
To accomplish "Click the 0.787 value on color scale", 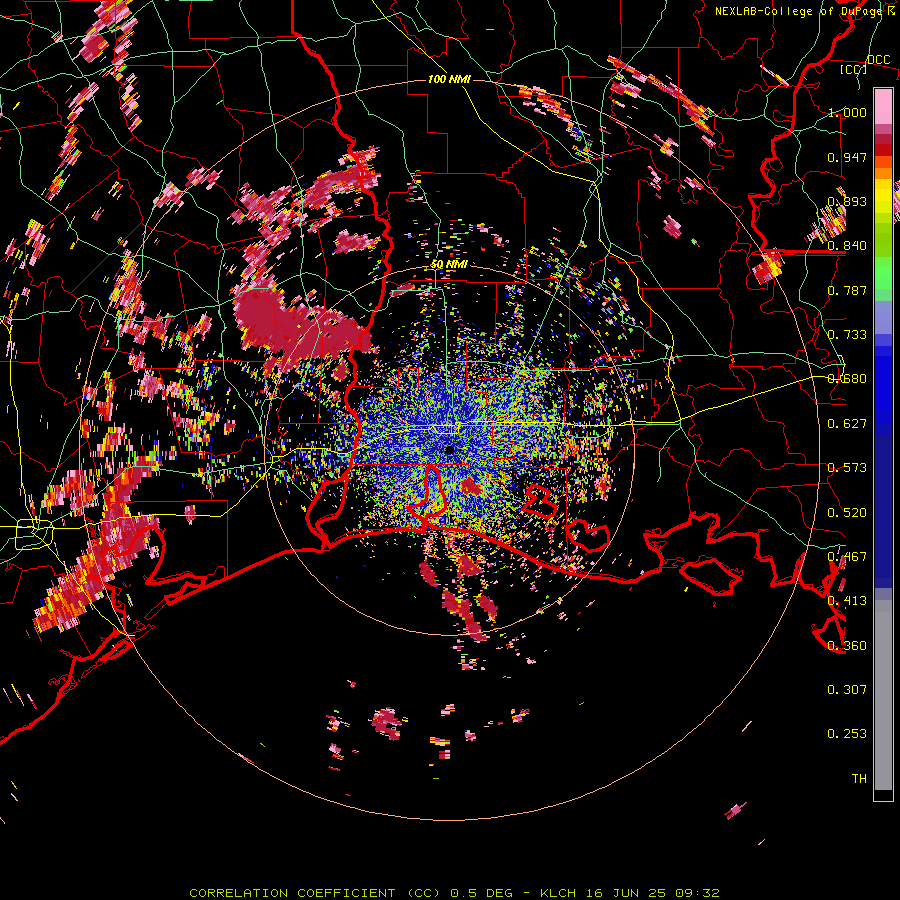I will coord(847,290).
